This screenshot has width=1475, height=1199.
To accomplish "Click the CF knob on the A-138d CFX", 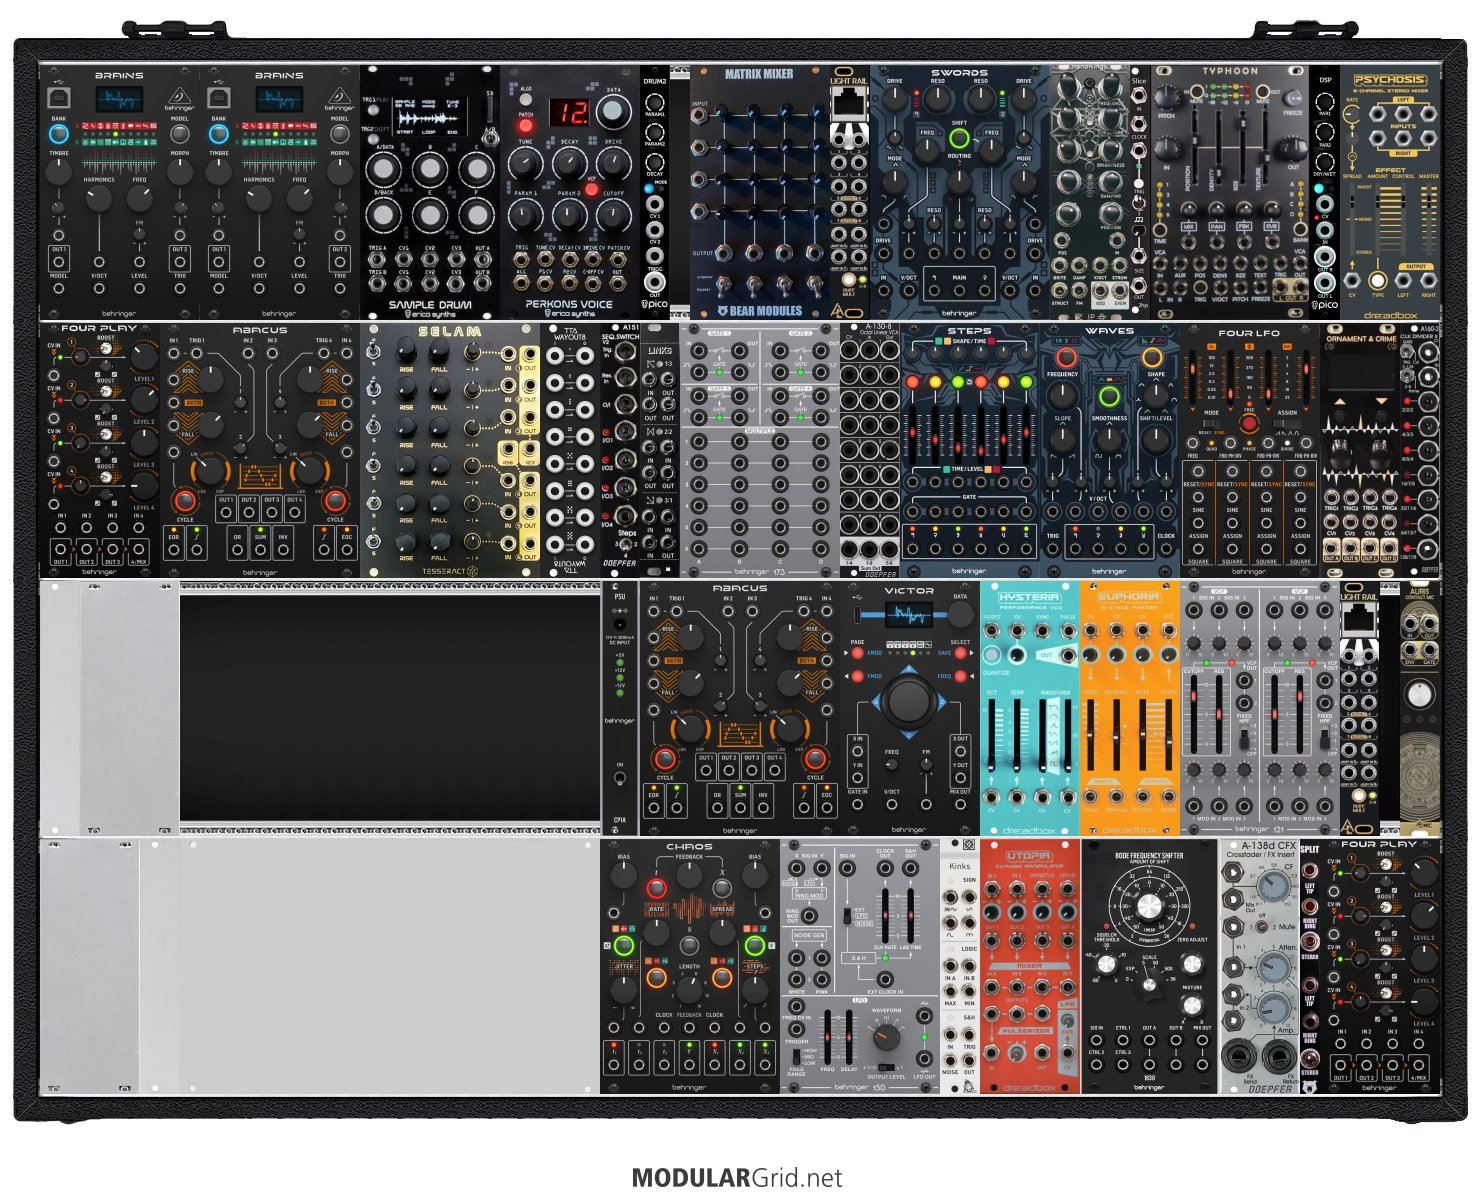I will pyautogui.click(x=1274, y=884).
